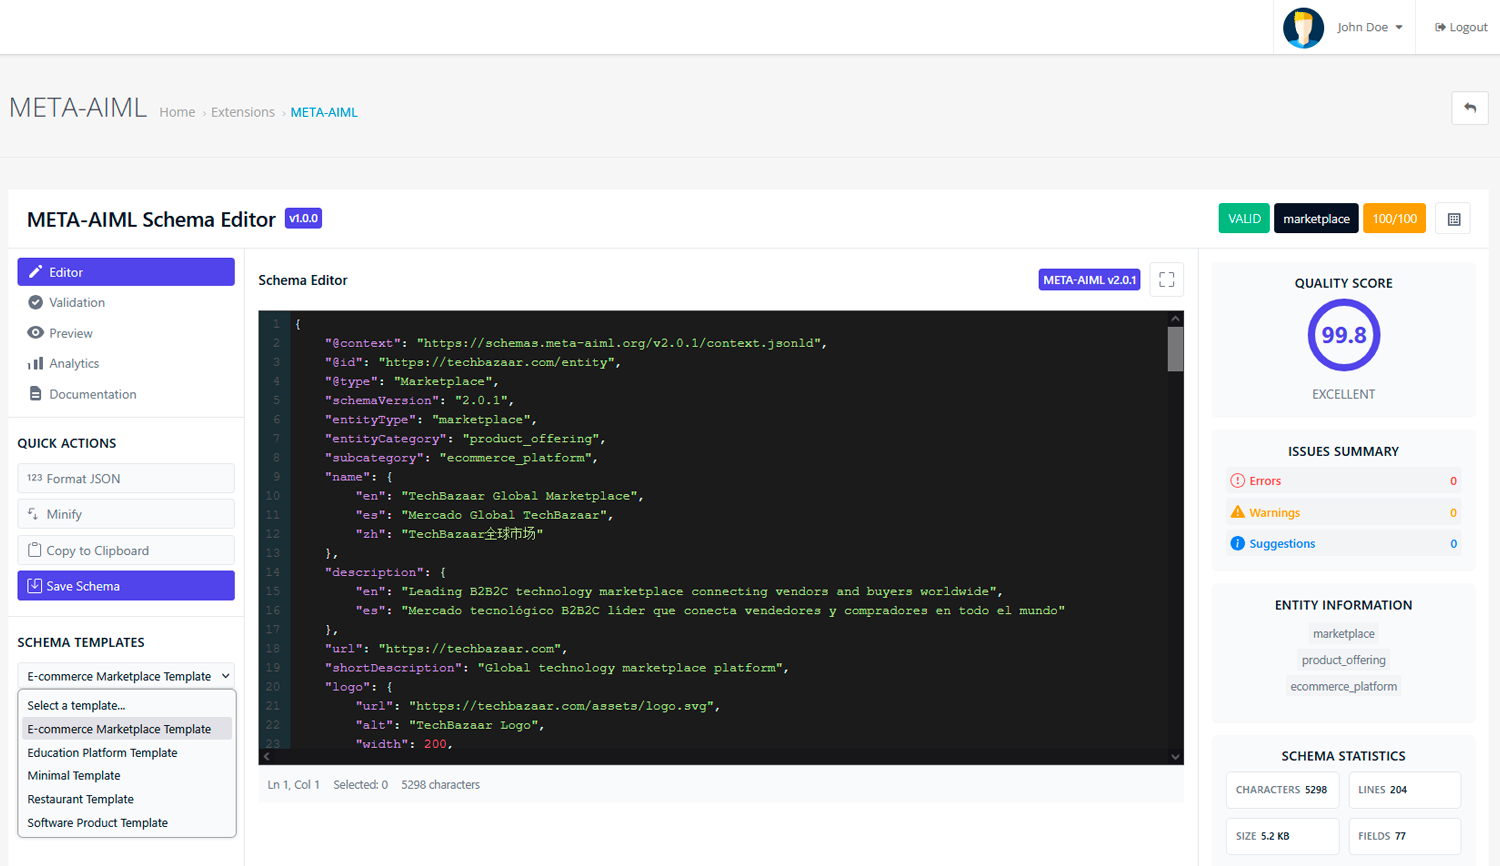Choose Select a template... option
1500x866 pixels.
(x=127, y=705)
